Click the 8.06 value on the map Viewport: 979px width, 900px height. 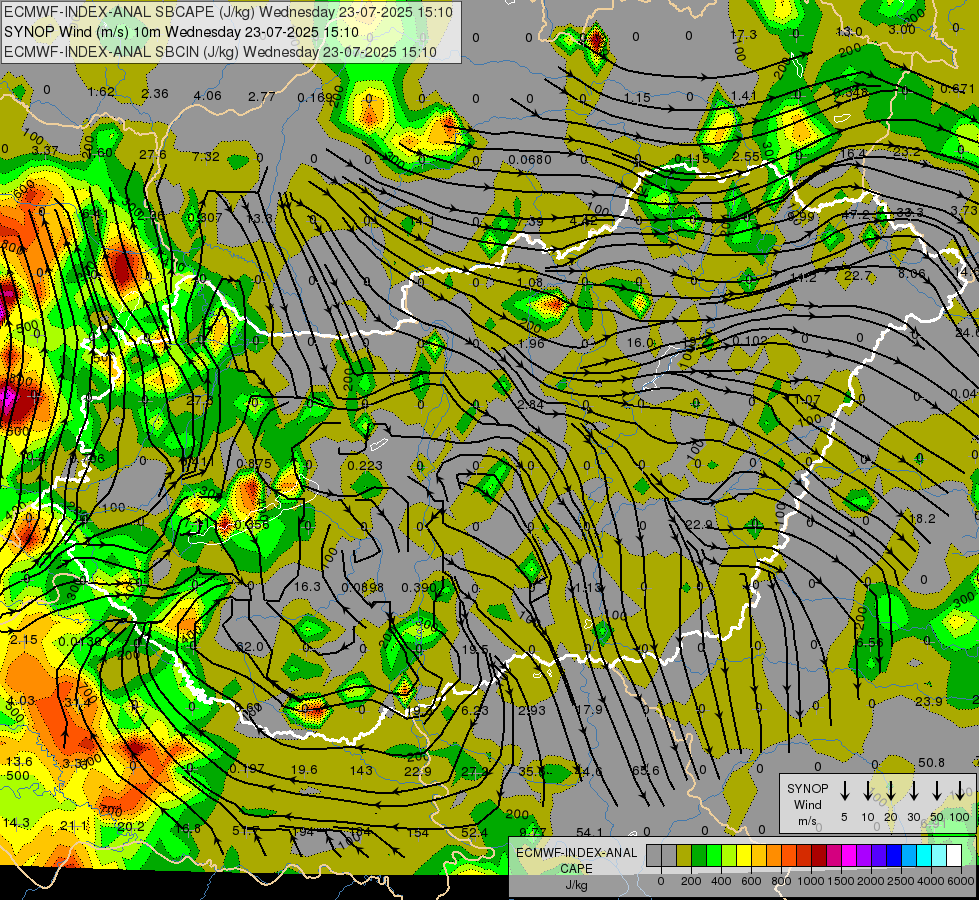(912, 274)
